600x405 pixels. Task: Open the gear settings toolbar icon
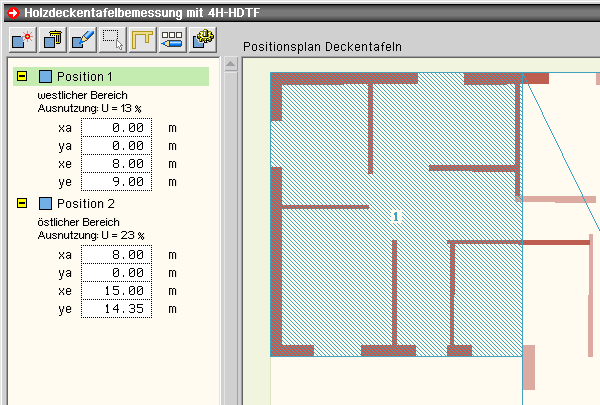click(x=203, y=40)
